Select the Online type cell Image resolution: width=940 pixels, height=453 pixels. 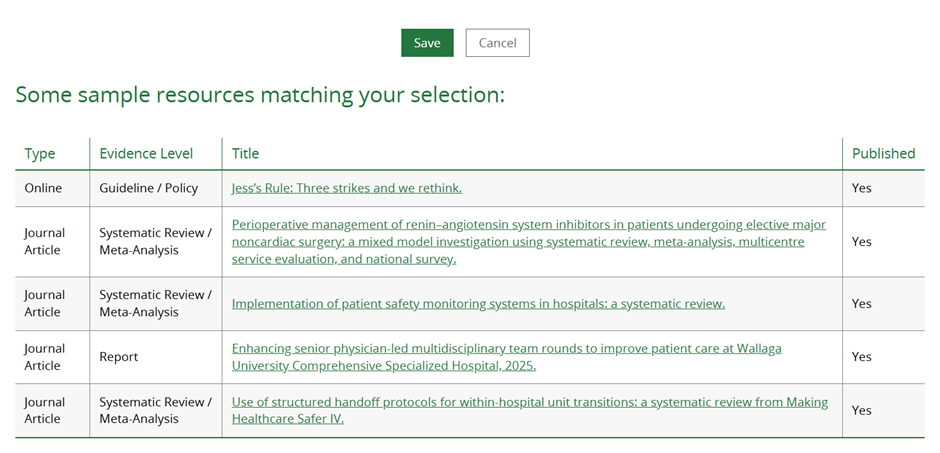[x=43, y=188]
